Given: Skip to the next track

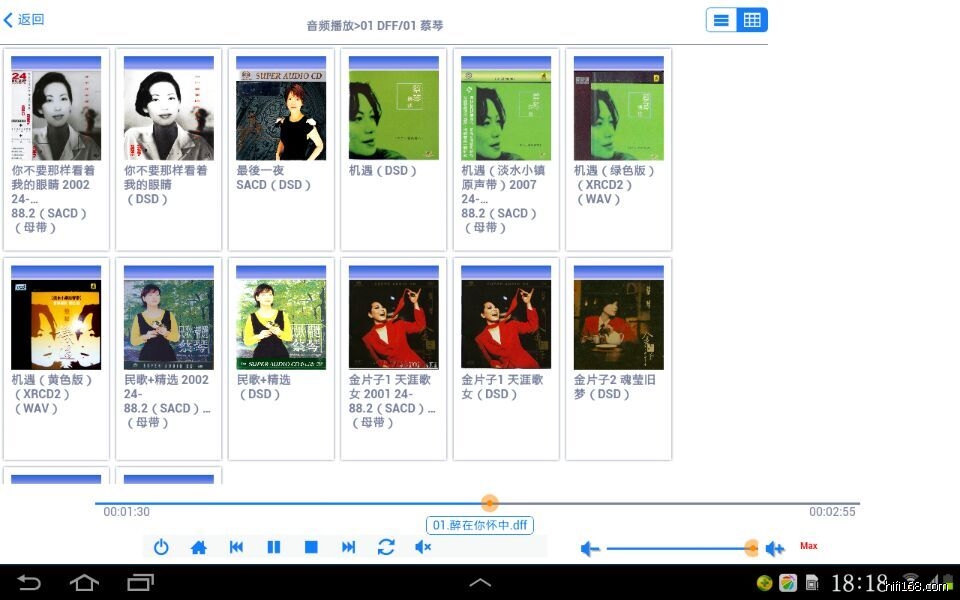Looking at the screenshot, I should [x=348, y=547].
